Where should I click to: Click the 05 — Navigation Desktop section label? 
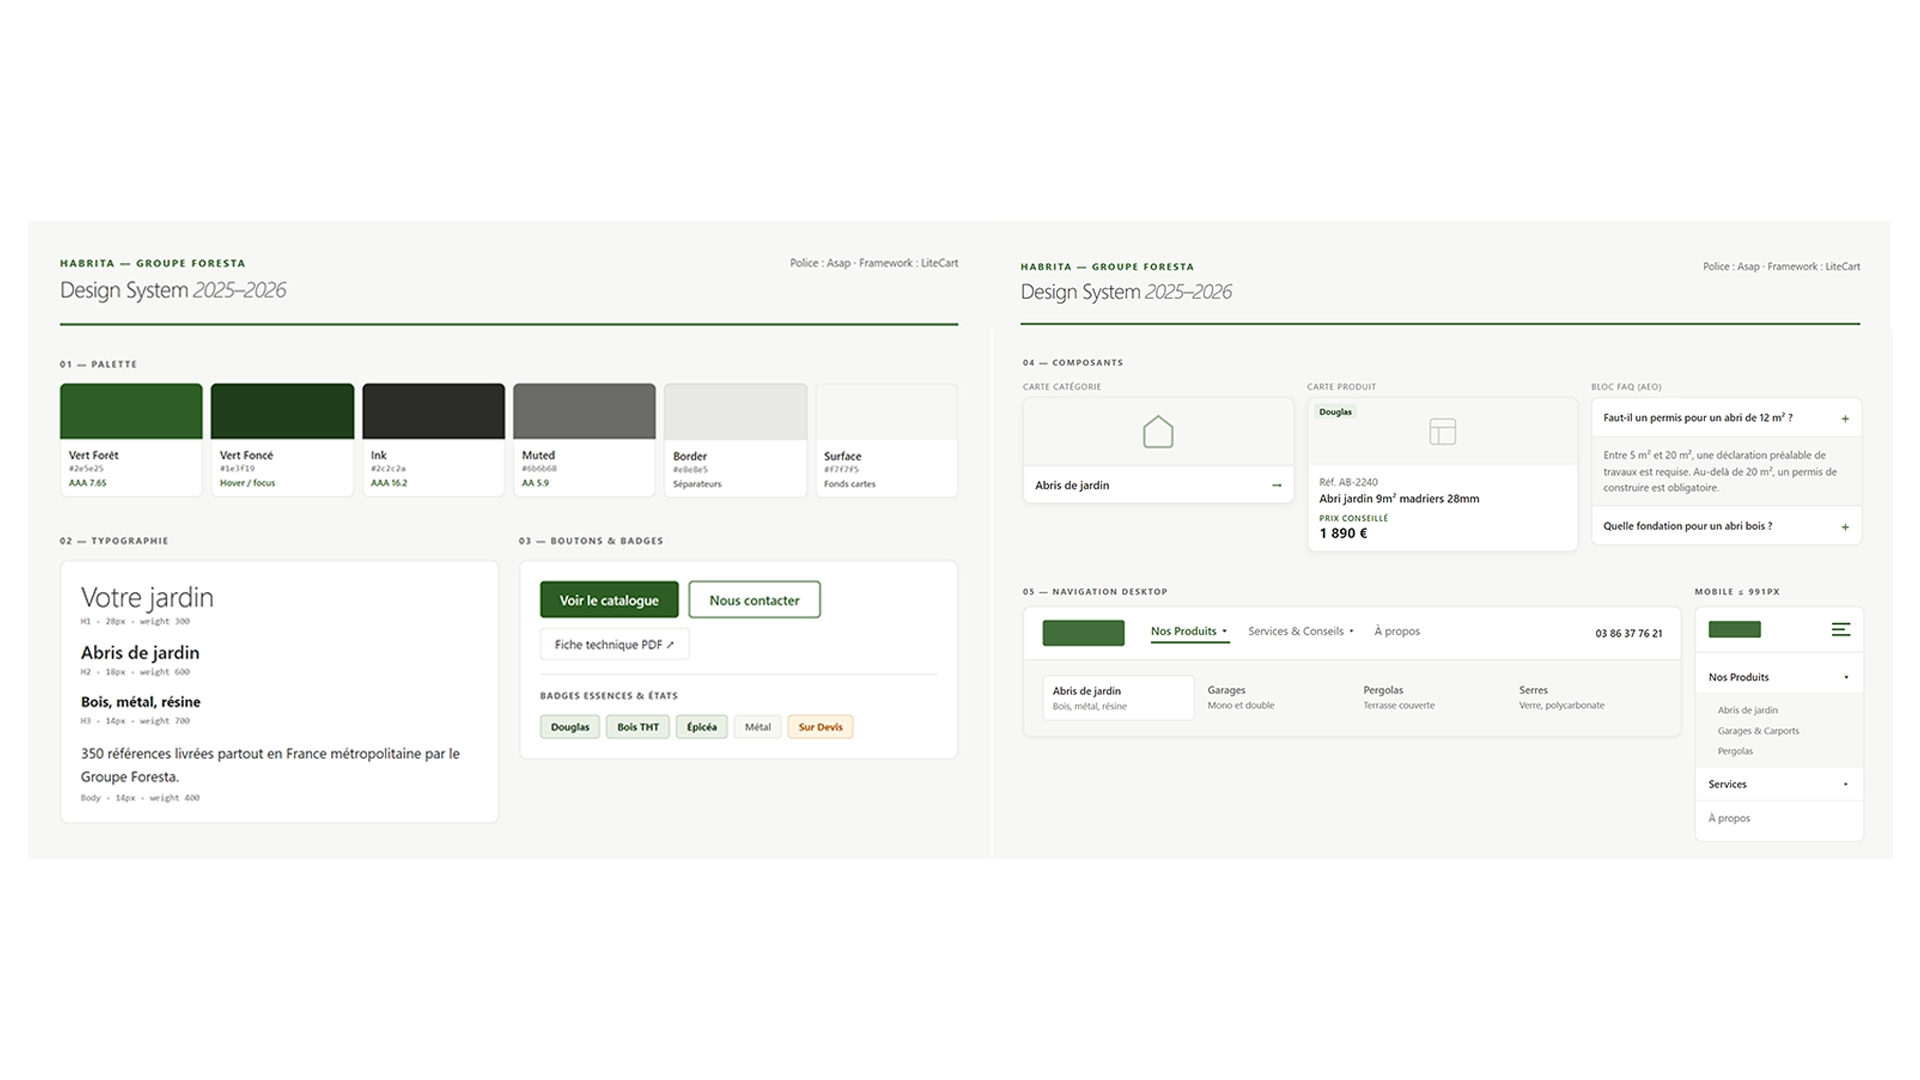click(x=1095, y=592)
